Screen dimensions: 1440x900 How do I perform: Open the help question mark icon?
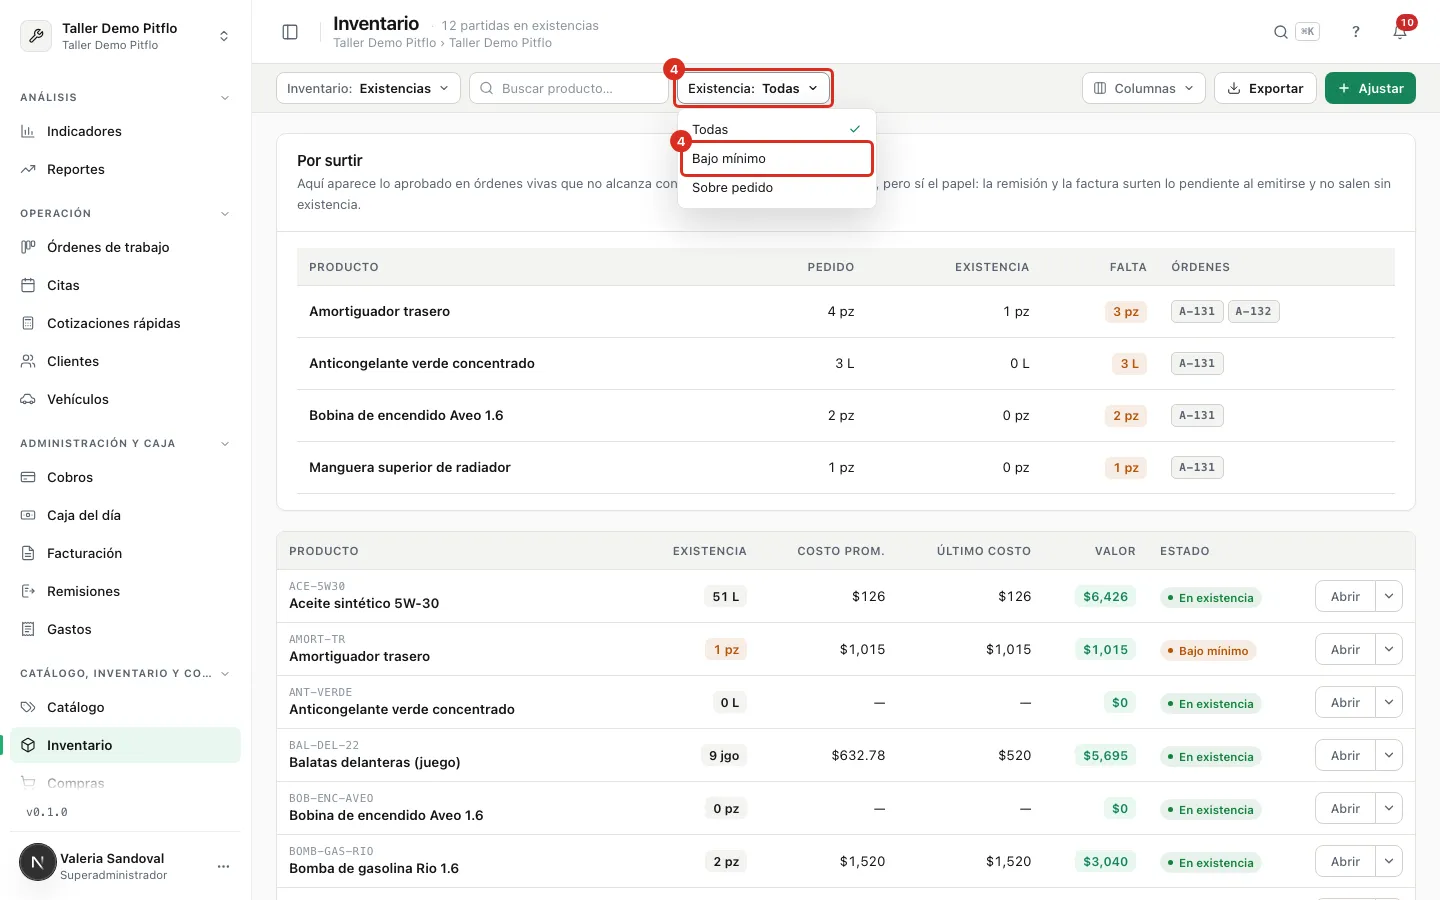(1356, 32)
